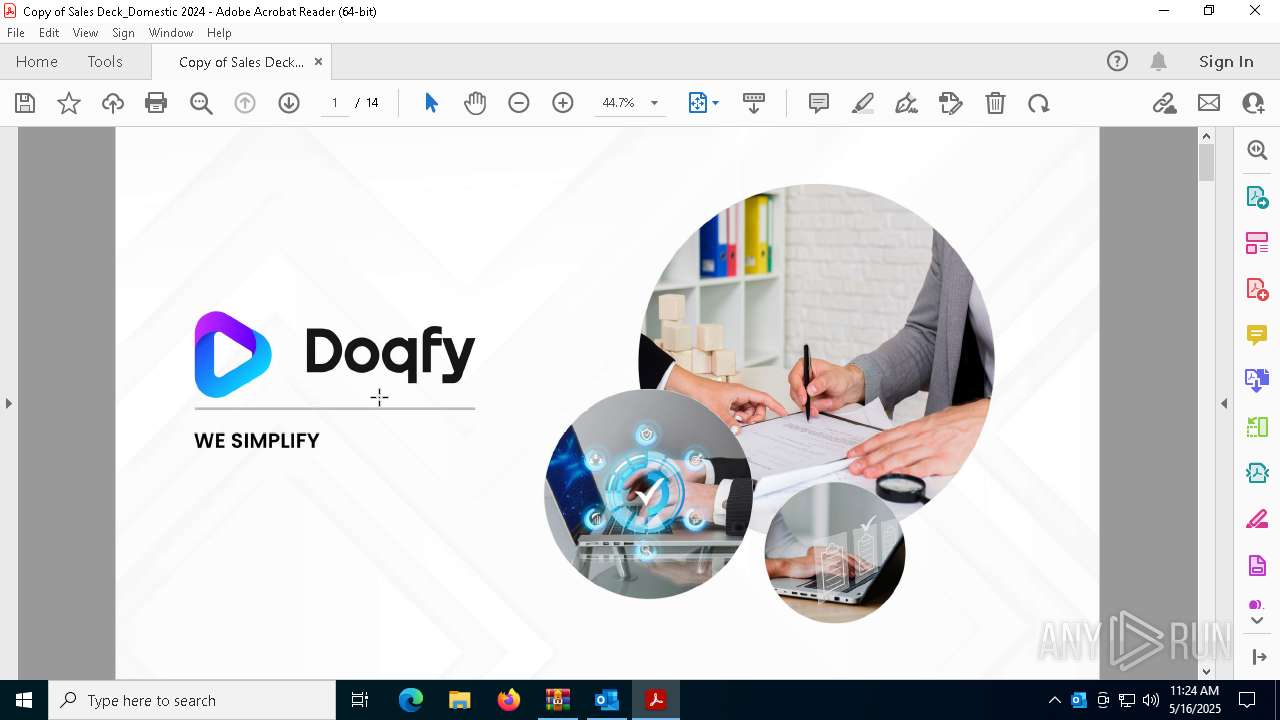Open the Fill and Sign tool
This screenshot has height=720, width=1280.
coord(951,103)
